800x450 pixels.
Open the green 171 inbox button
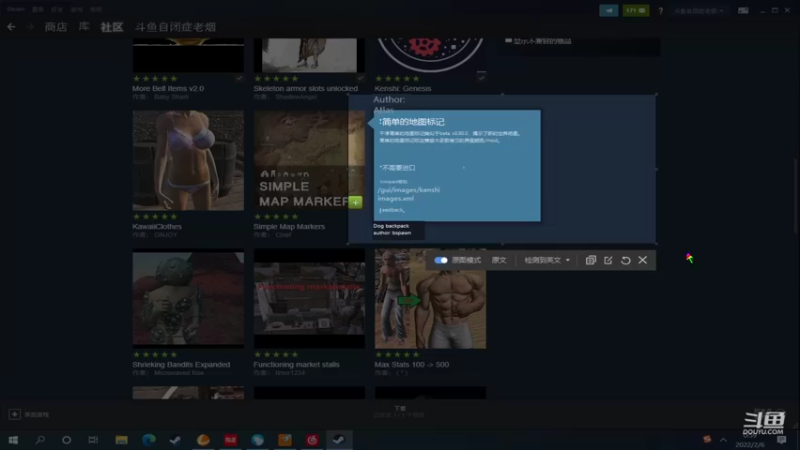pyautogui.click(x=636, y=10)
